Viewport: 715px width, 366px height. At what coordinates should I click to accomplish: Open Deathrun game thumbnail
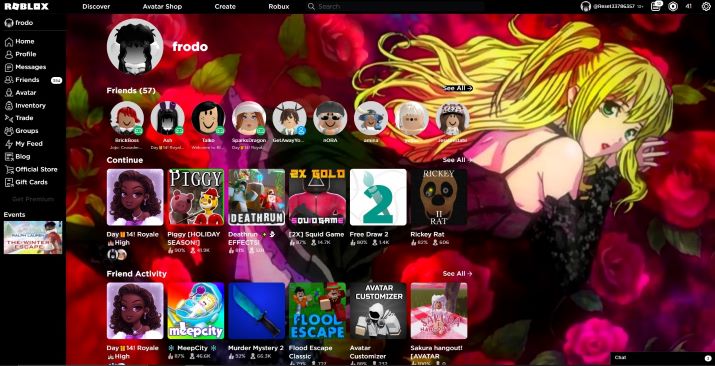tap(257, 197)
